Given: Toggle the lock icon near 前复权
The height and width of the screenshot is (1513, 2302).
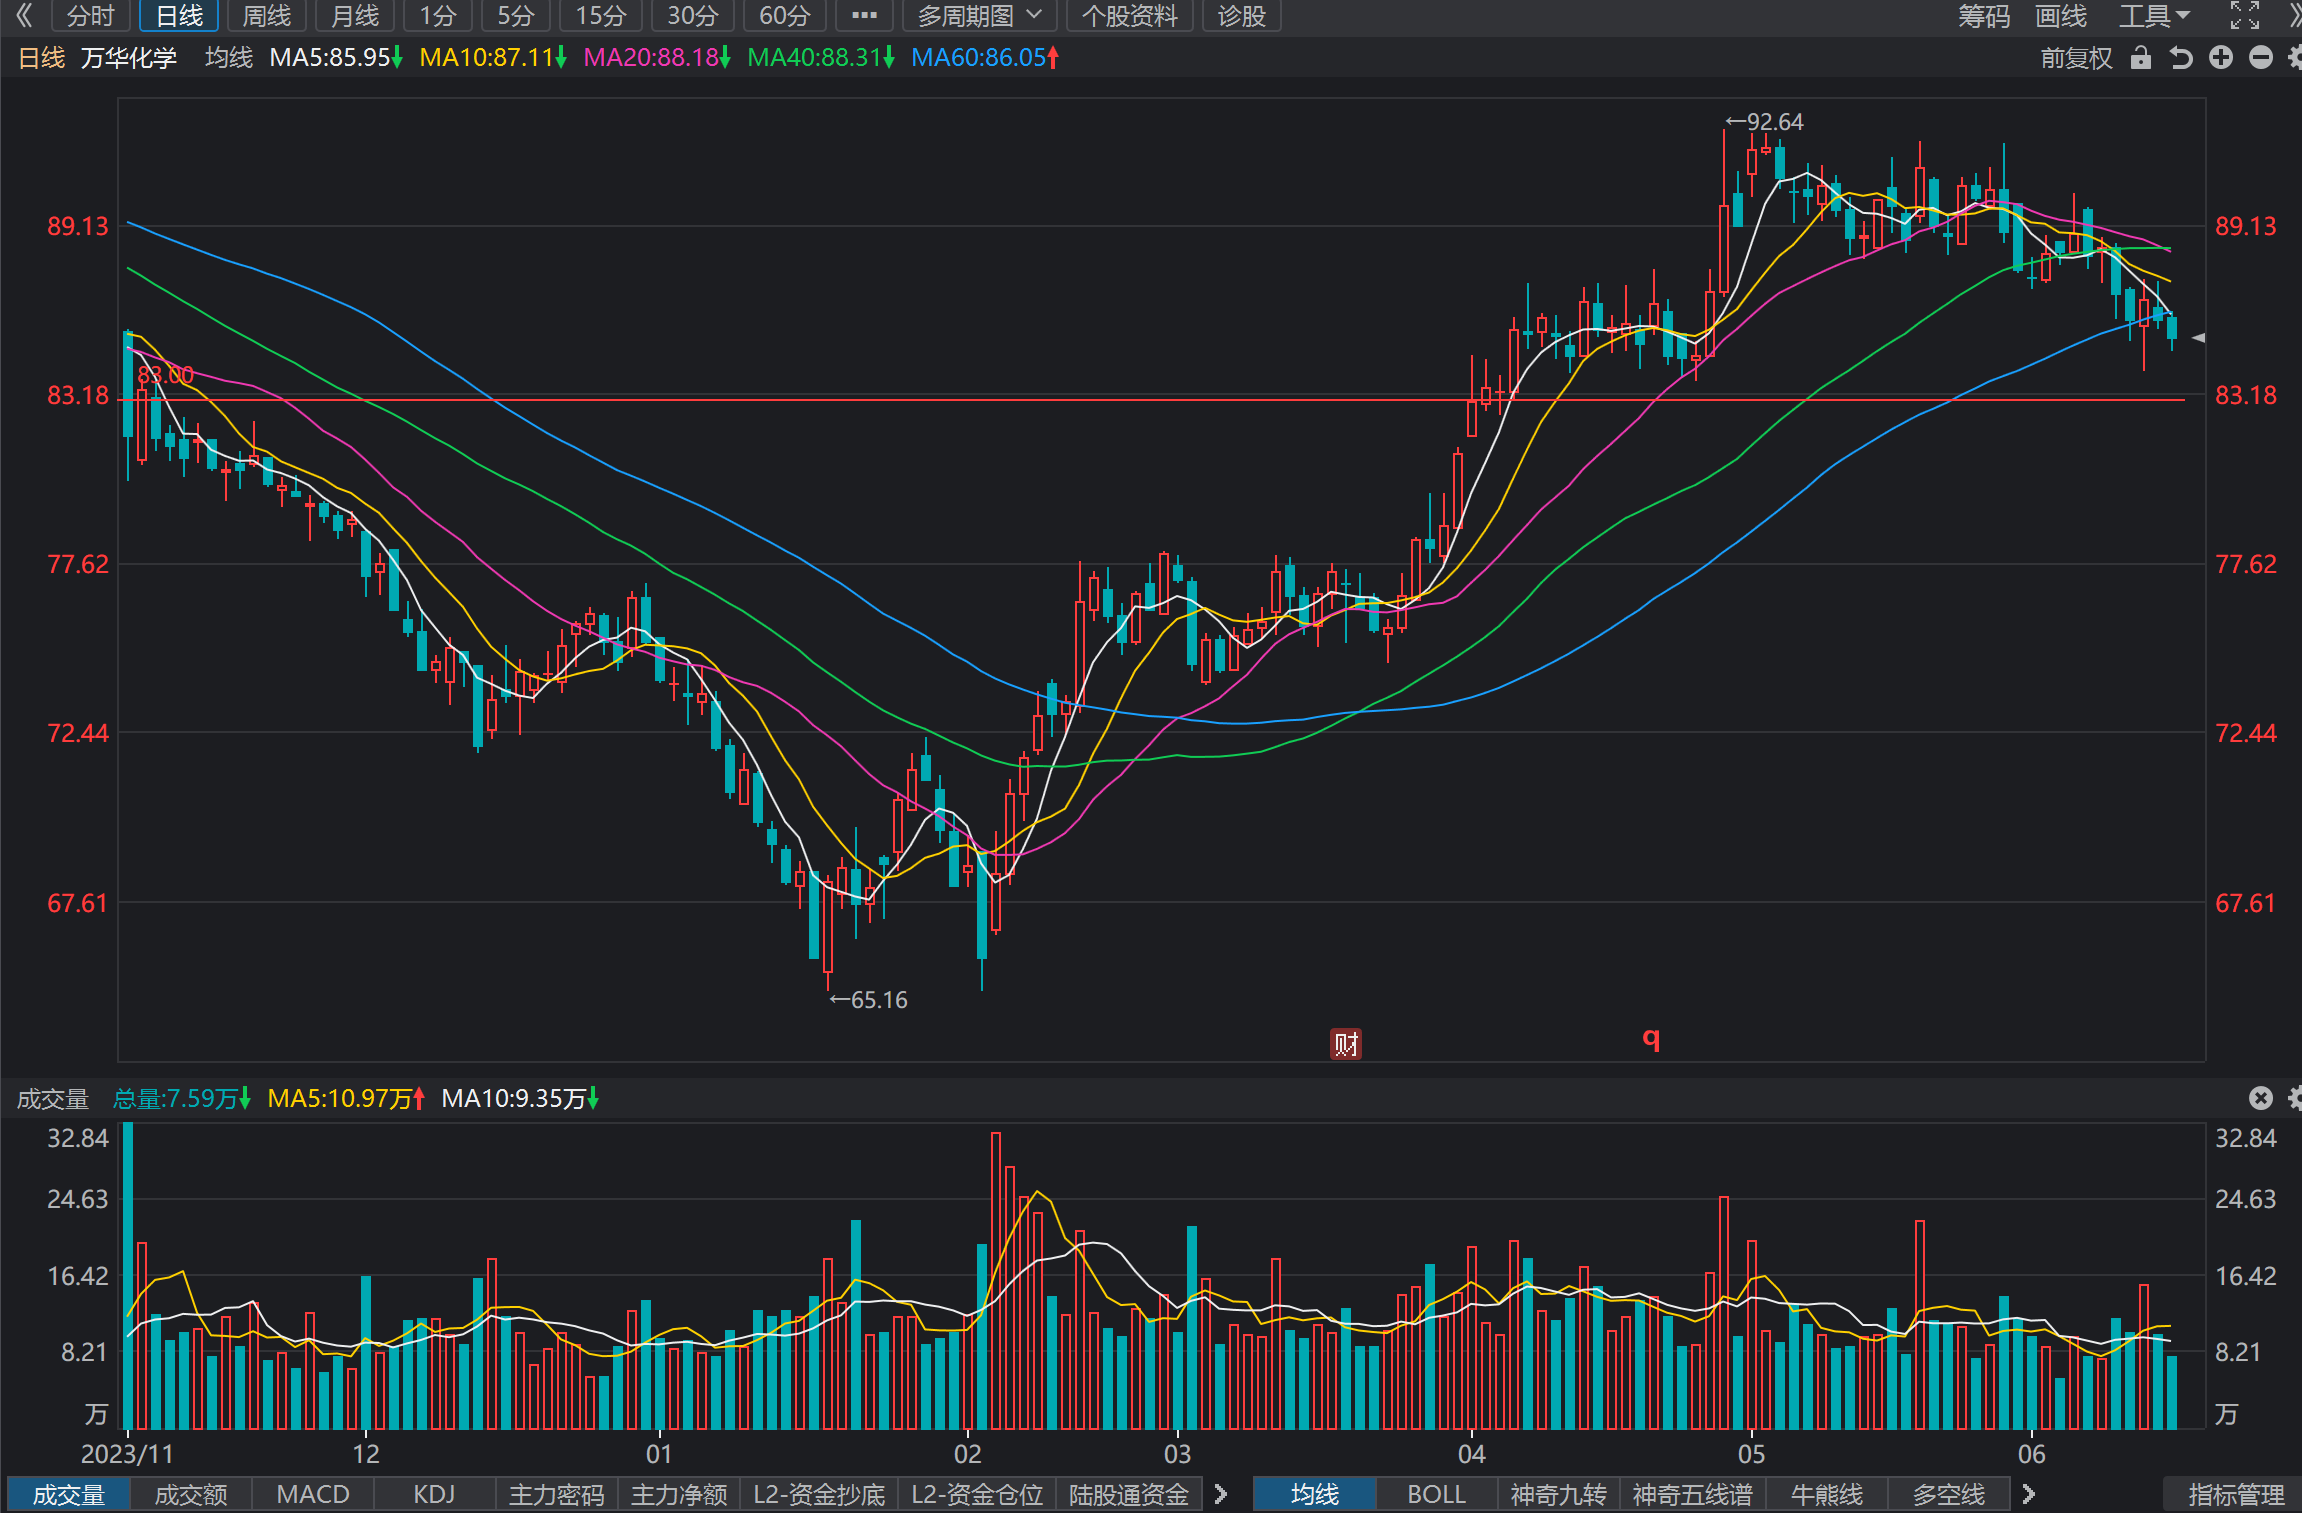Looking at the screenshot, I should click(x=2140, y=58).
